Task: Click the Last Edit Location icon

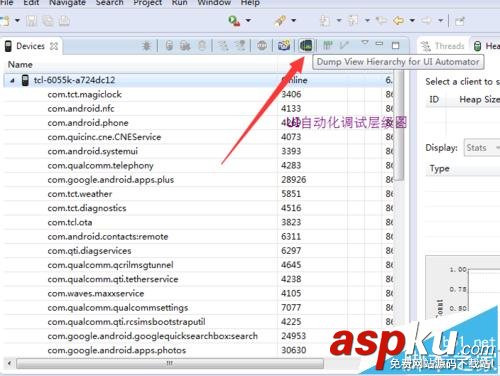Action: [x=381, y=21]
